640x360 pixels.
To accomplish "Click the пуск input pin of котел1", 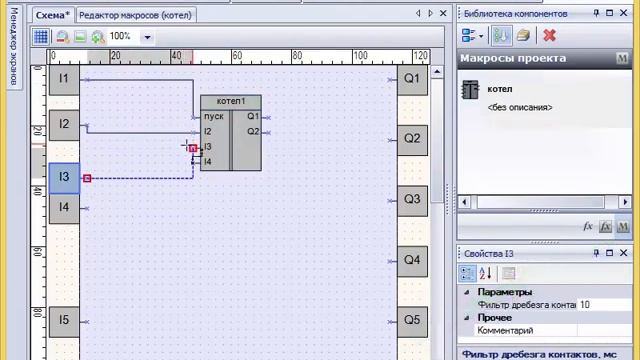I will pyautogui.click(x=194, y=118).
